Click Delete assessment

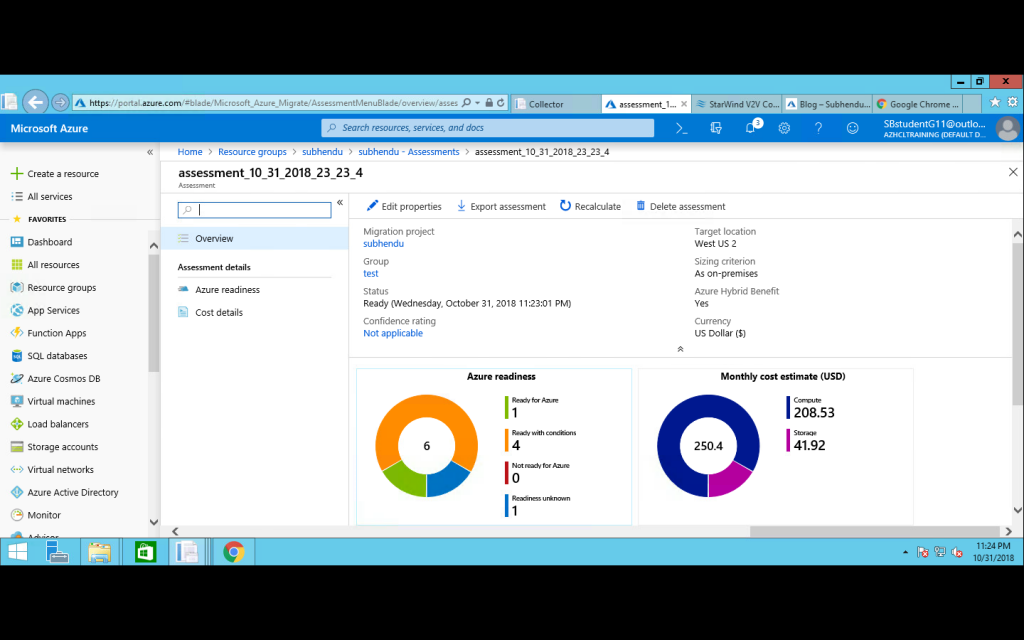[x=680, y=206]
